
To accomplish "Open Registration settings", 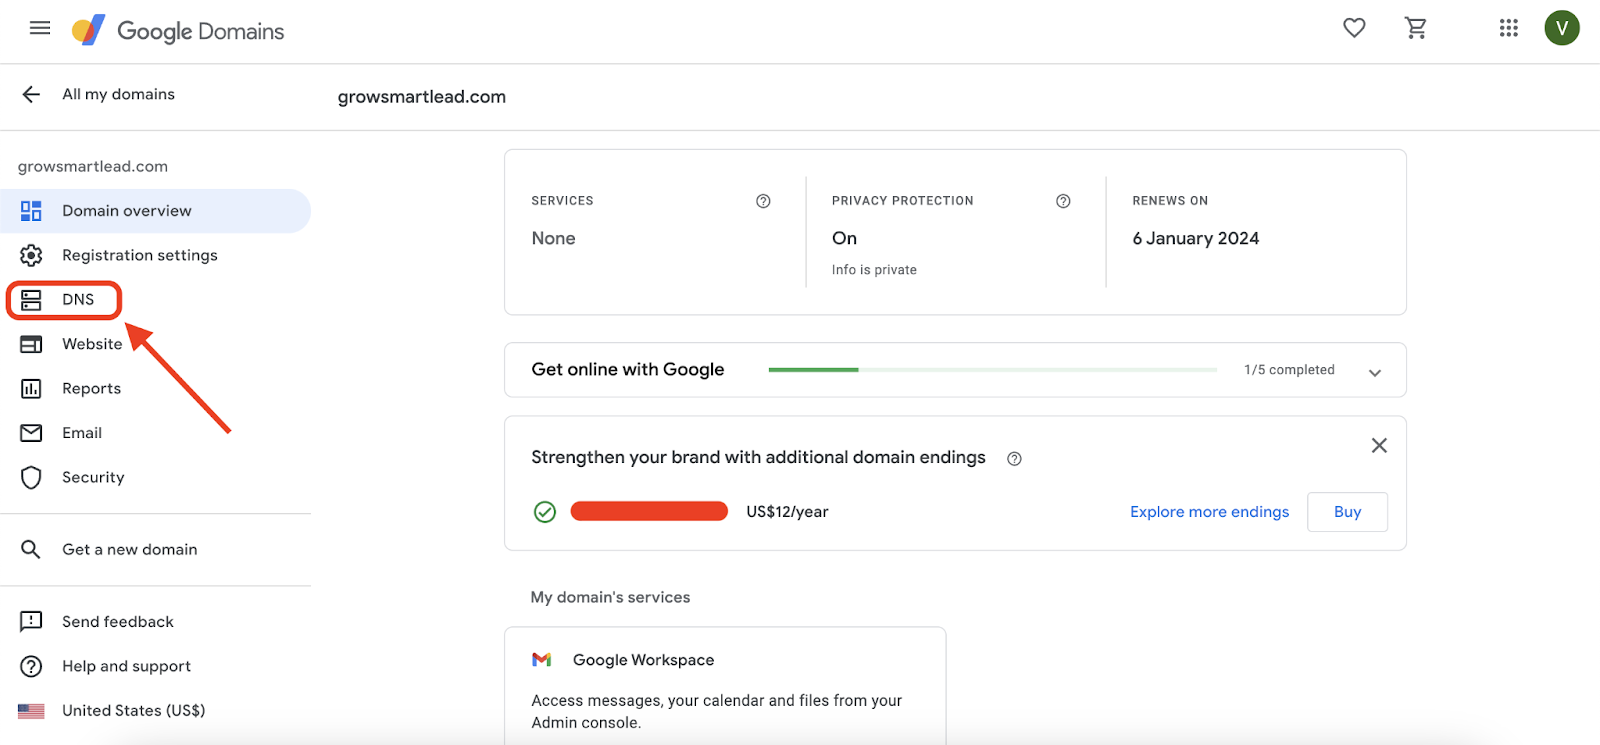I will coord(139,255).
